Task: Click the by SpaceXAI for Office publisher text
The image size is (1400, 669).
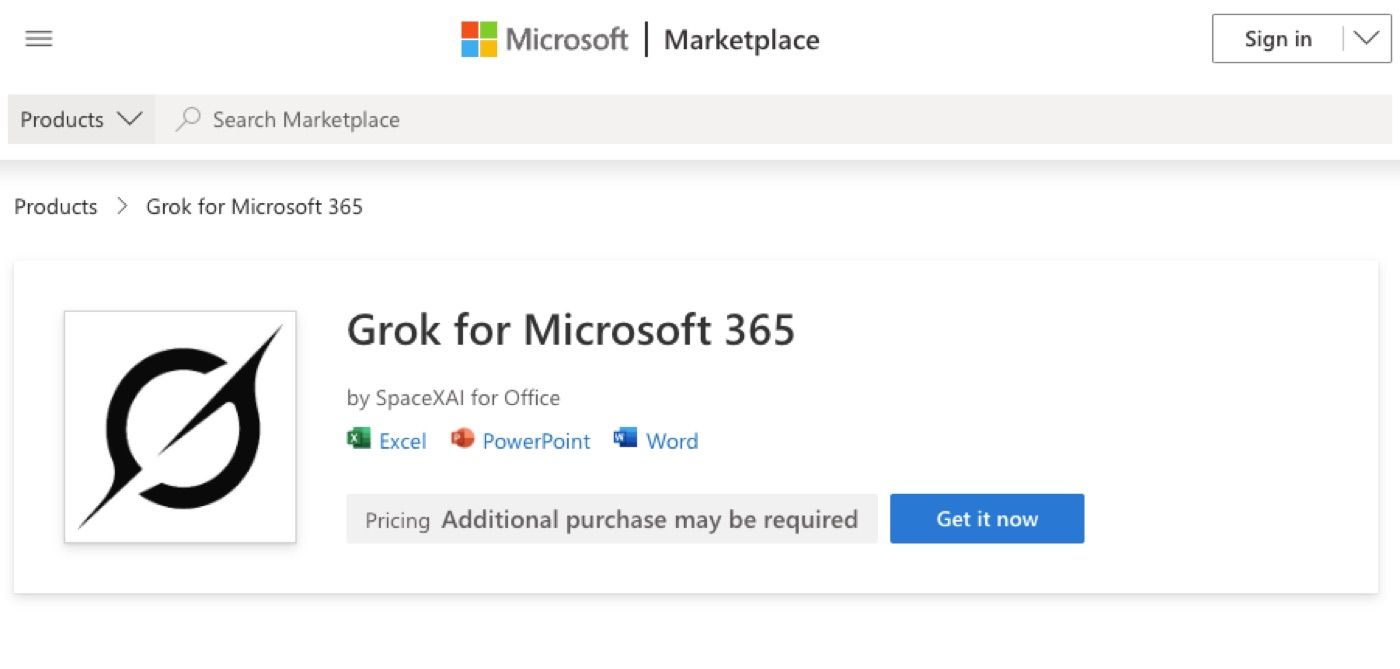Action: [453, 398]
